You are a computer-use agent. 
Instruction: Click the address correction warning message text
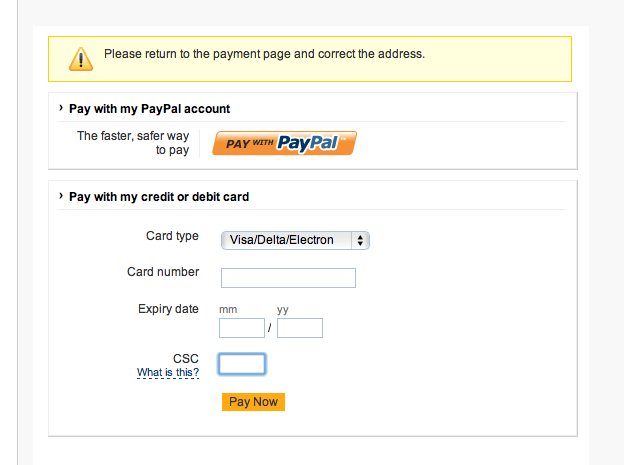264,54
